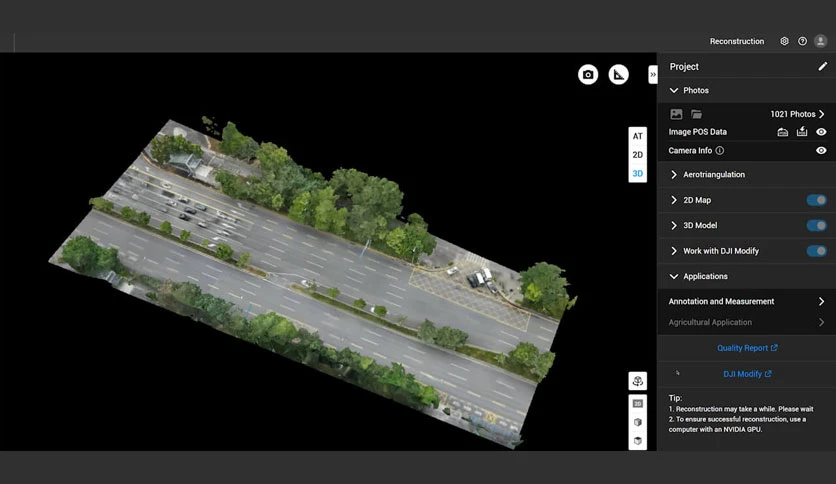This screenshot has height=484, width=836.
Task: Switch to the 2D view tab
Action: pos(638,155)
